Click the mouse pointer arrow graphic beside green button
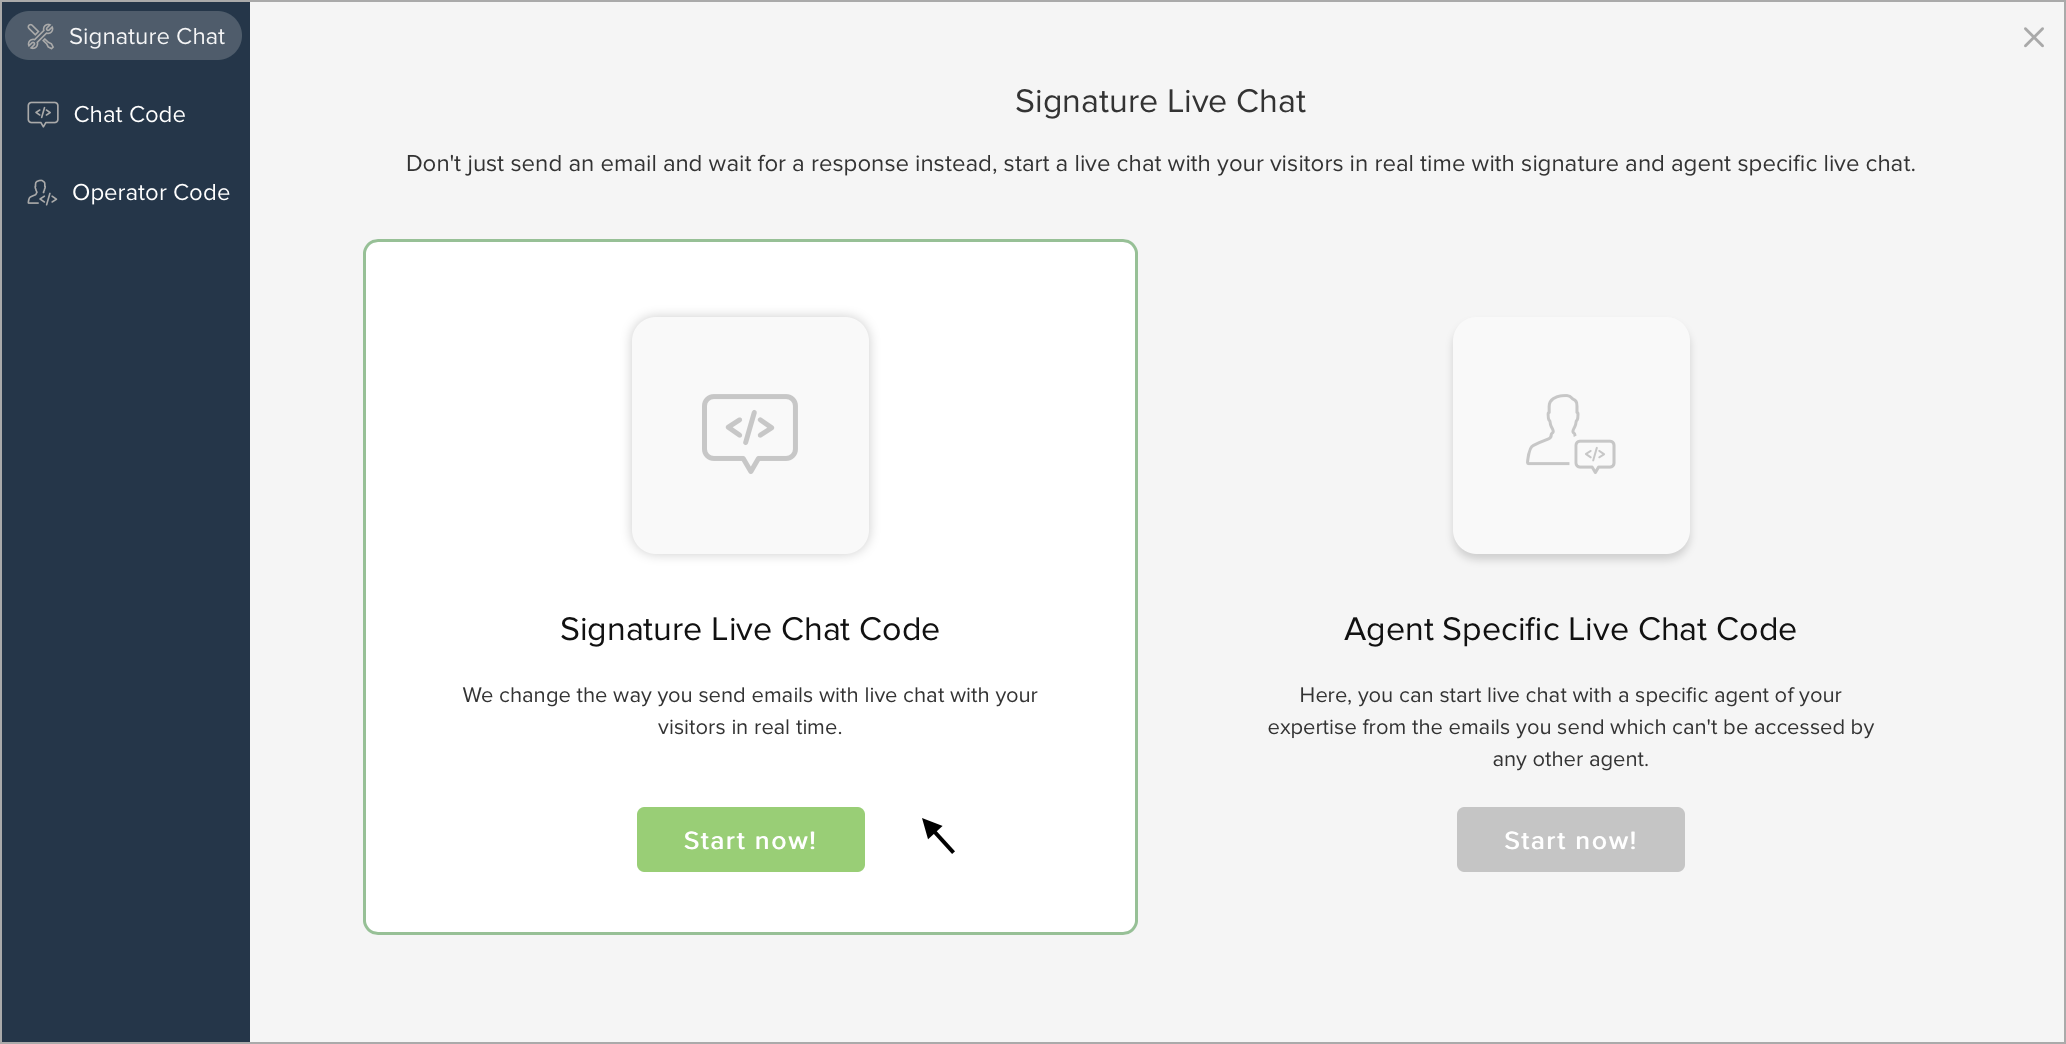This screenshot has height=1044, width=2066. (x=938, y=835)
